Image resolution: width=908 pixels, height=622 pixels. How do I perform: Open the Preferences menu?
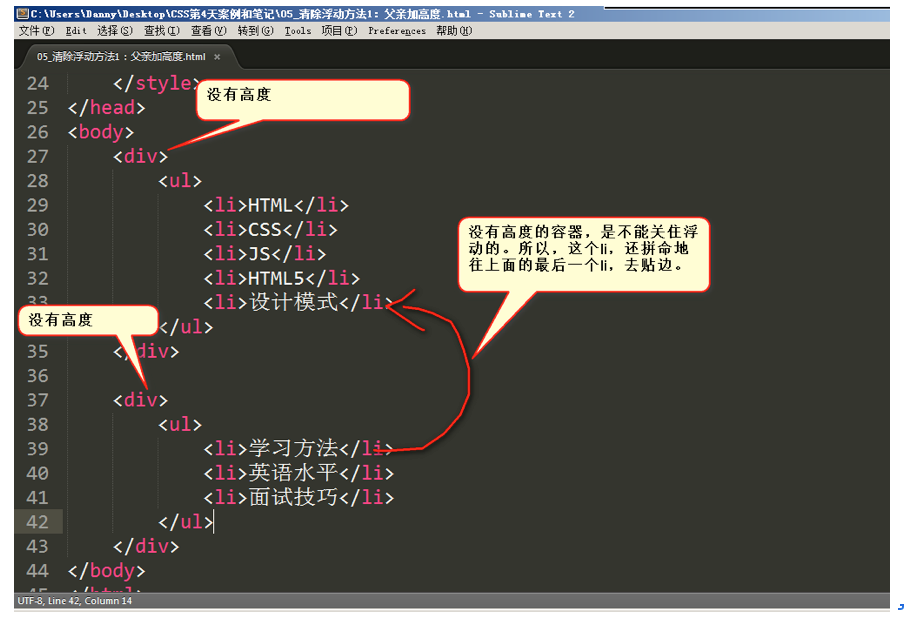coord(397,31)
